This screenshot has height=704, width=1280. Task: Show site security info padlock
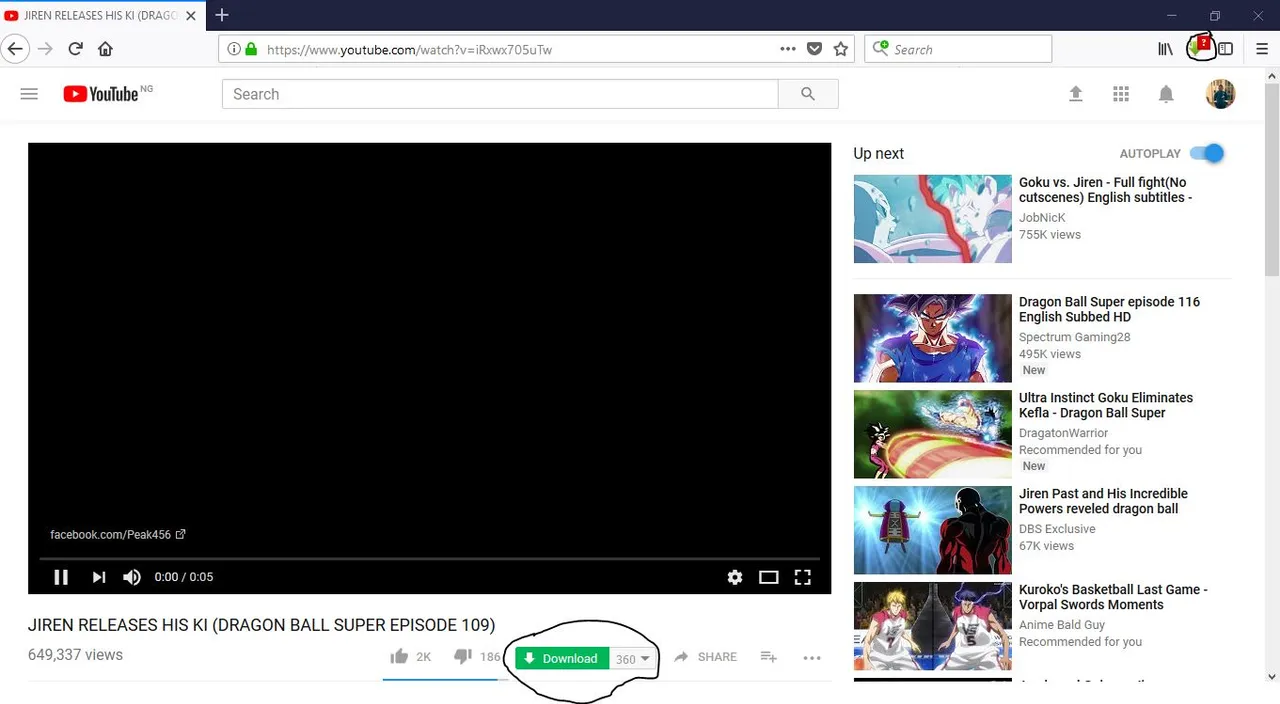(x=251, y=49)
